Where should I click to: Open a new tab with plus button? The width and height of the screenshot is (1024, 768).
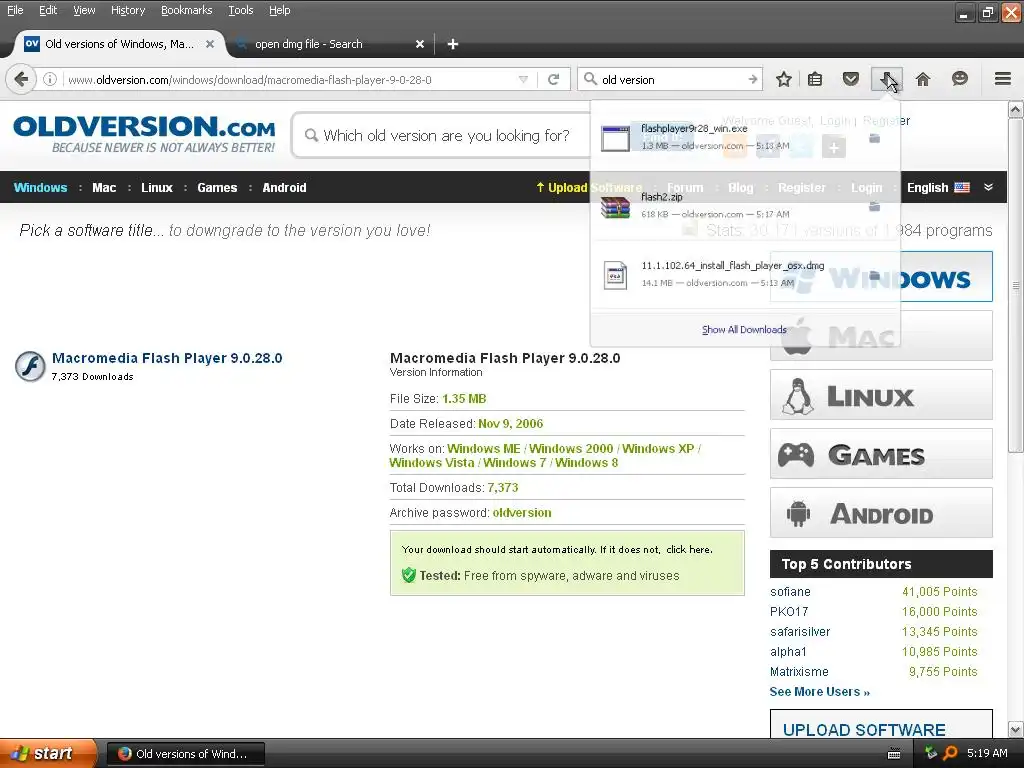[x=453, y=44]
